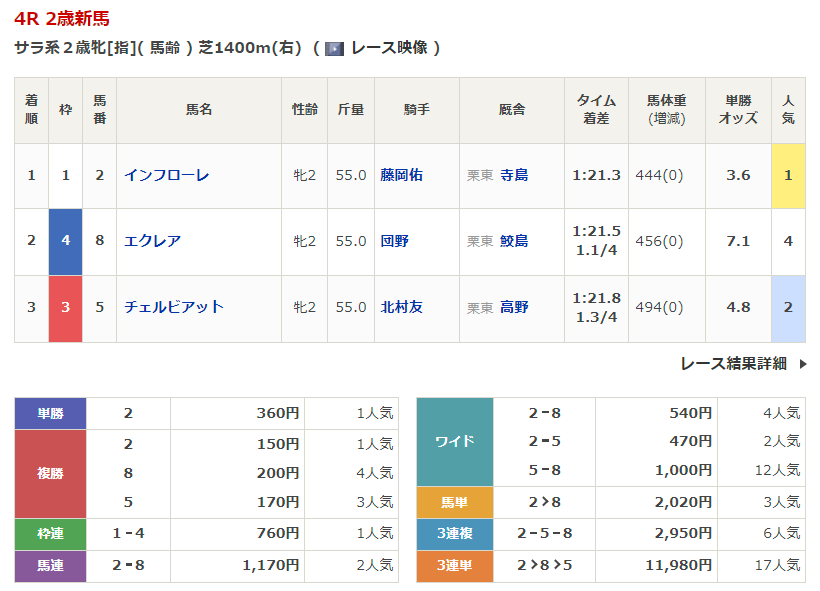The image size is (820, 591).
Task: View jockey 北村友 profile
Action: tap(401, 307)
